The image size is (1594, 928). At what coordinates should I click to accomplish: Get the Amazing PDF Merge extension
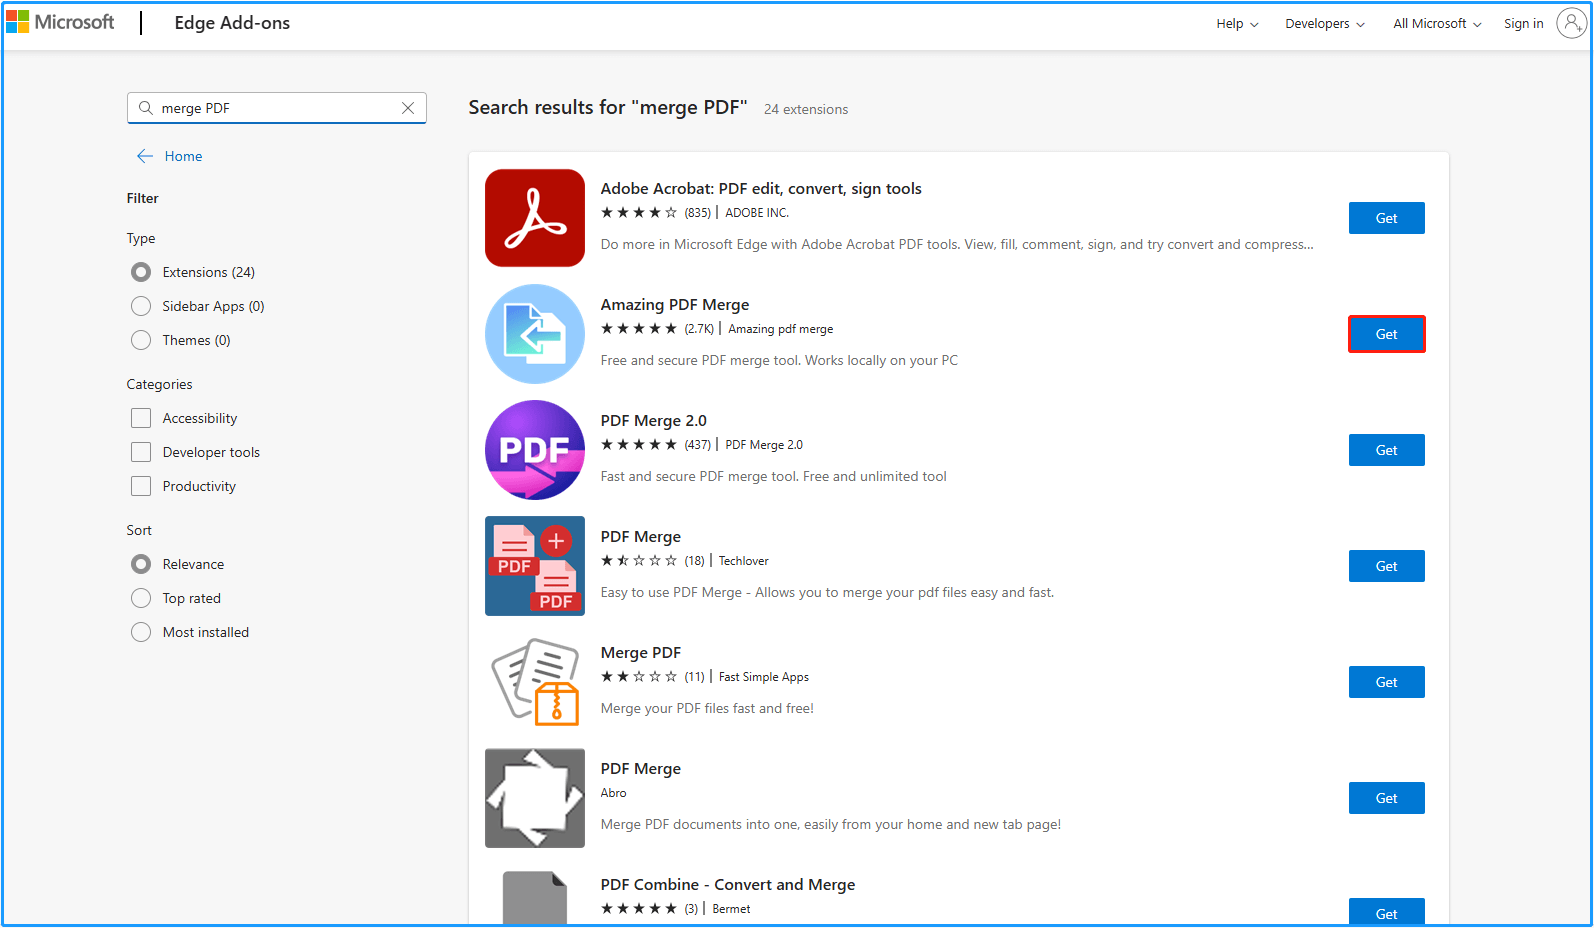(1386, 334)
